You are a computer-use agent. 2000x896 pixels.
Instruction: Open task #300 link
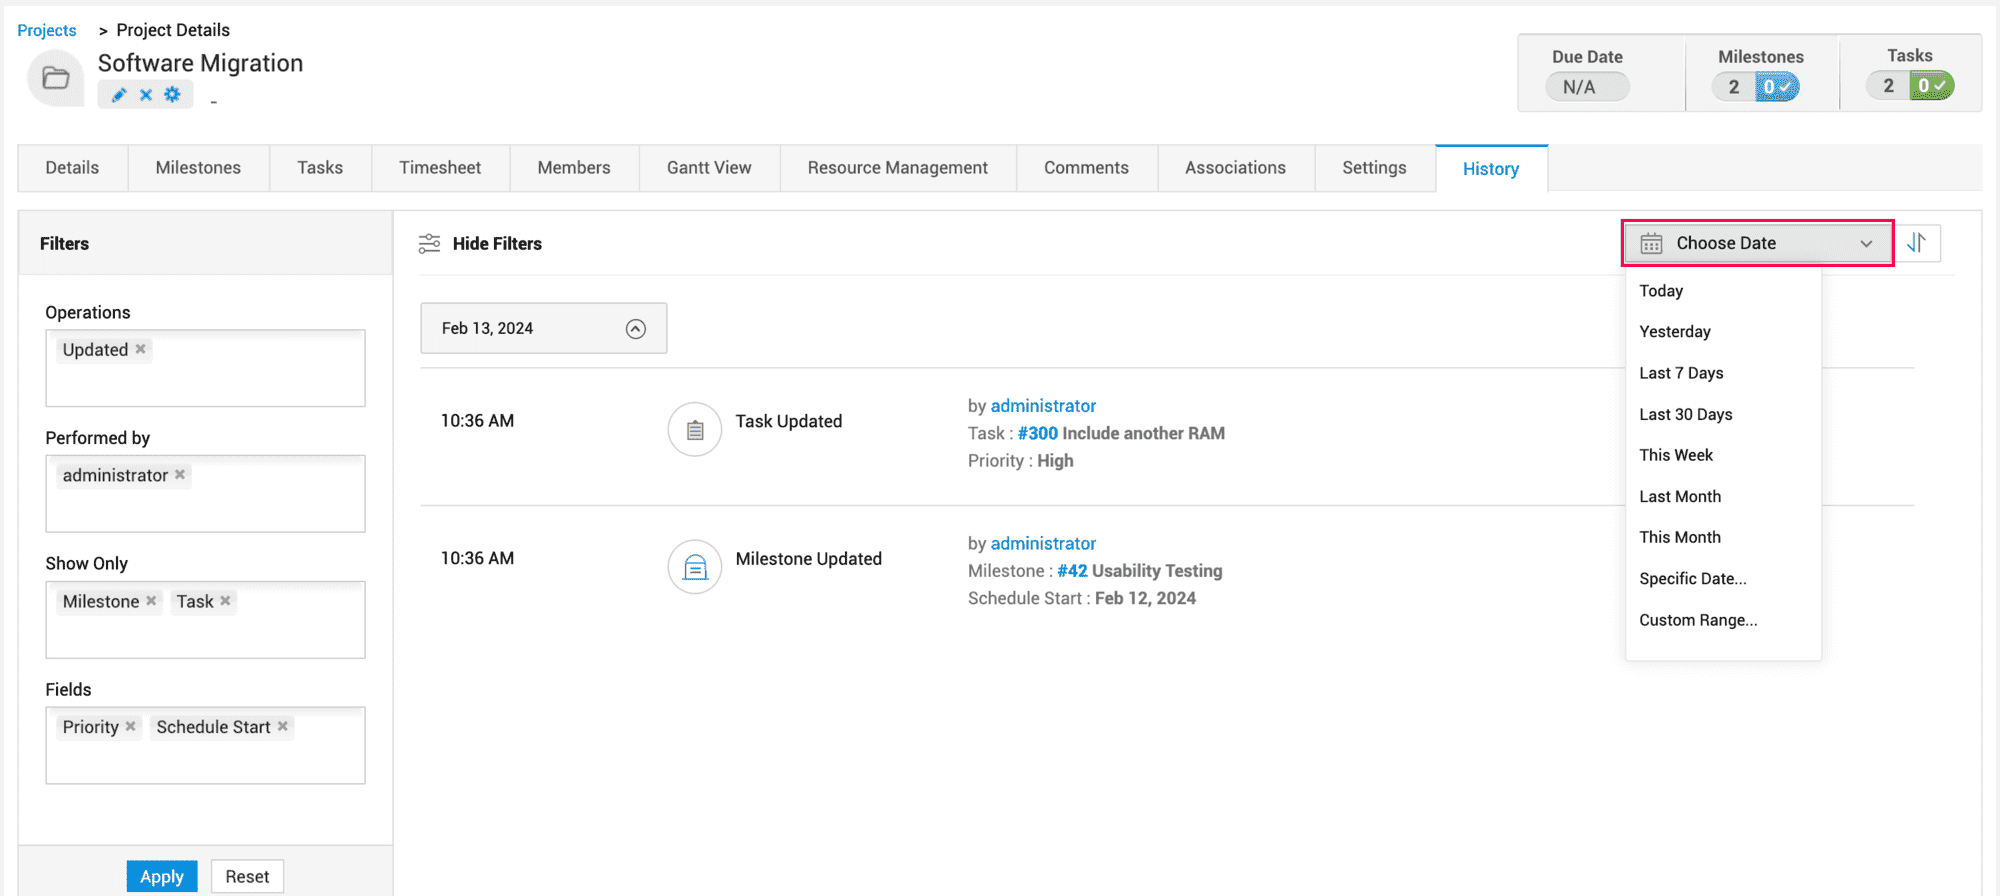point(1037,433)
